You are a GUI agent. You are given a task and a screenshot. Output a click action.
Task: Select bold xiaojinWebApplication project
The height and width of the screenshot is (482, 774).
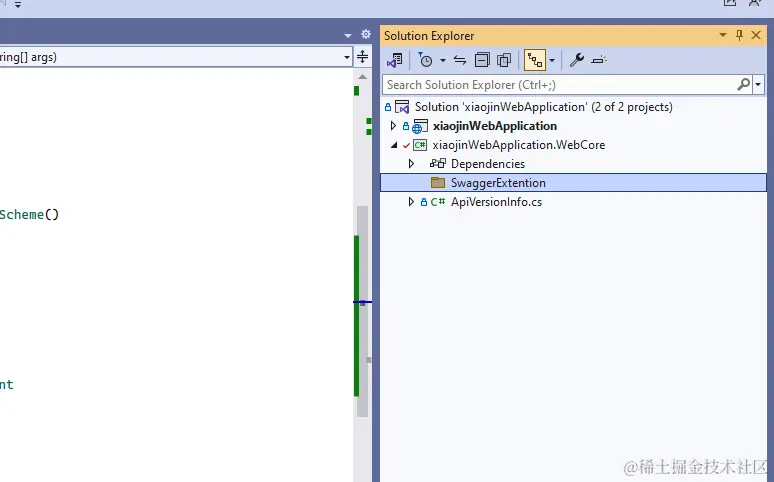(x=495, y=126)
